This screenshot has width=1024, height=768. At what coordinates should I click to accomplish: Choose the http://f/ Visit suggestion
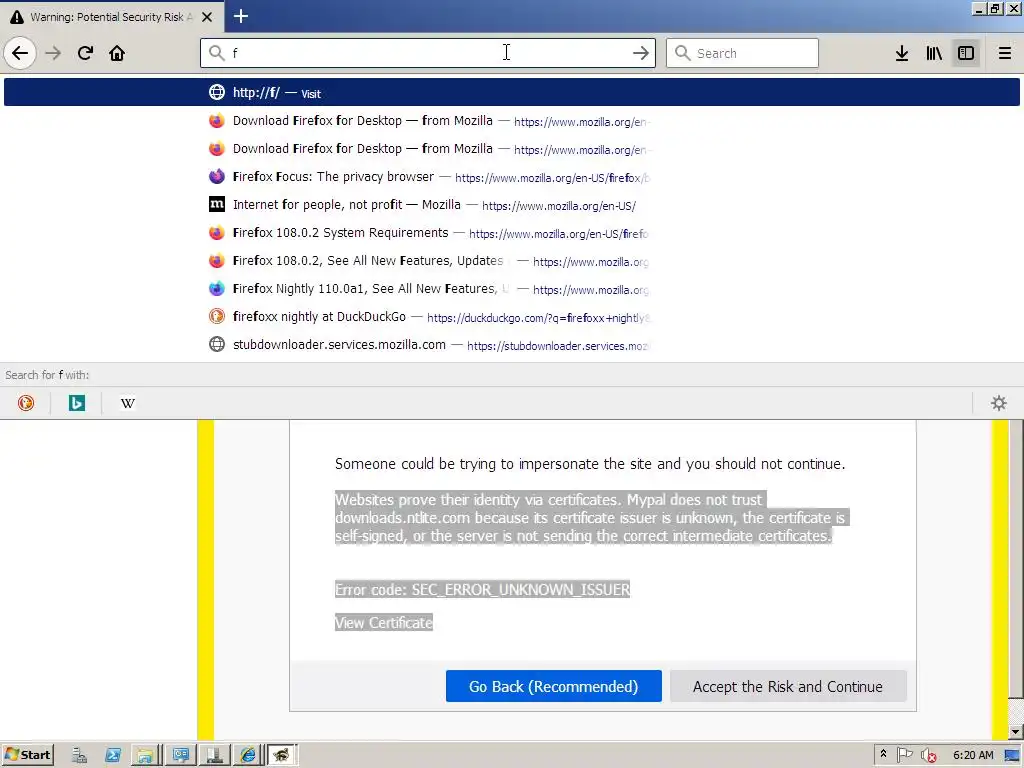(x=511, y=92)
